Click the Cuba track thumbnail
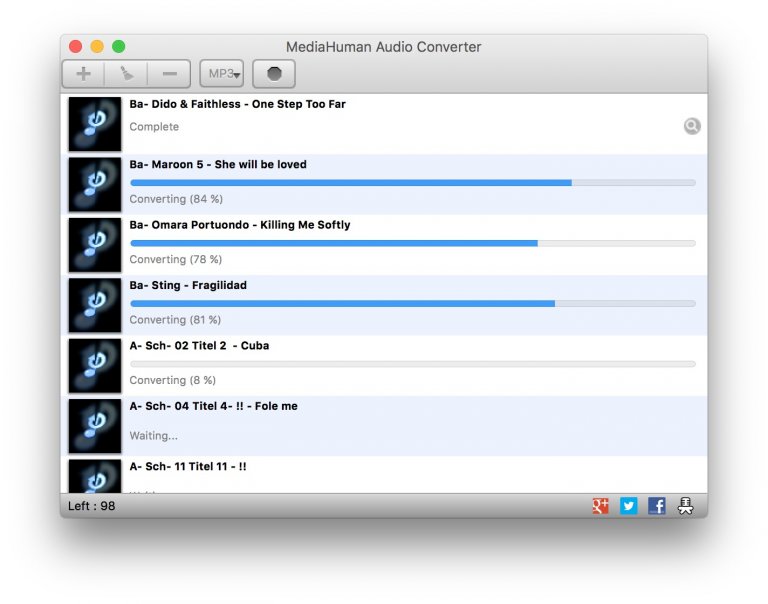 click(x=95, y=365)
